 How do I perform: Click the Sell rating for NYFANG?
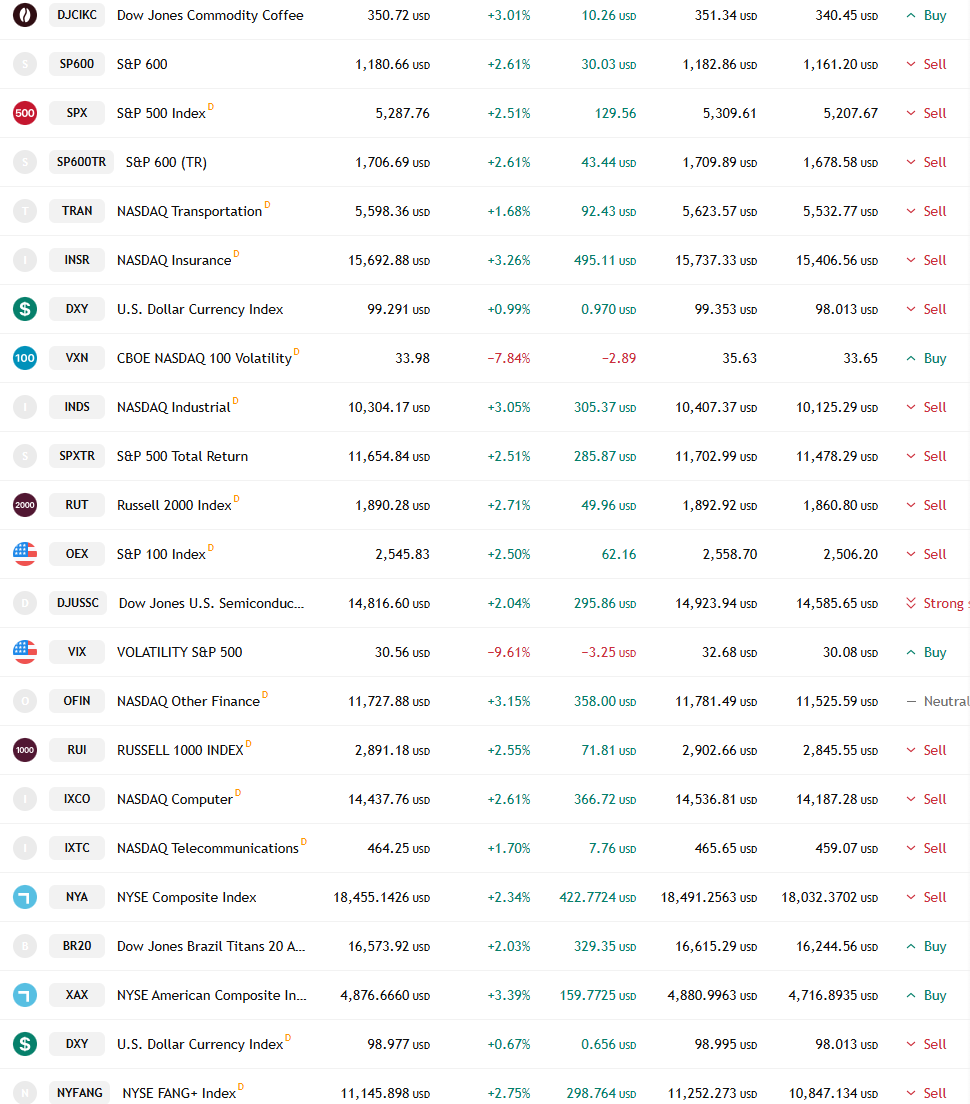point(926,1093)
